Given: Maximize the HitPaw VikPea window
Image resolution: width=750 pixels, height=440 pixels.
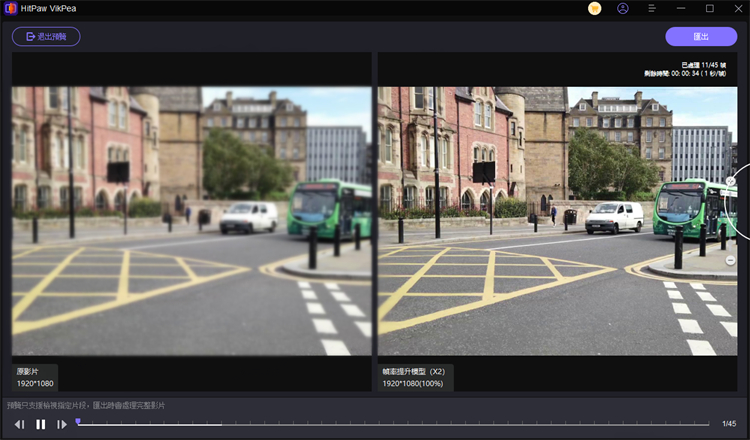Looking at the screenshot, I should click(x=709, y=8).
